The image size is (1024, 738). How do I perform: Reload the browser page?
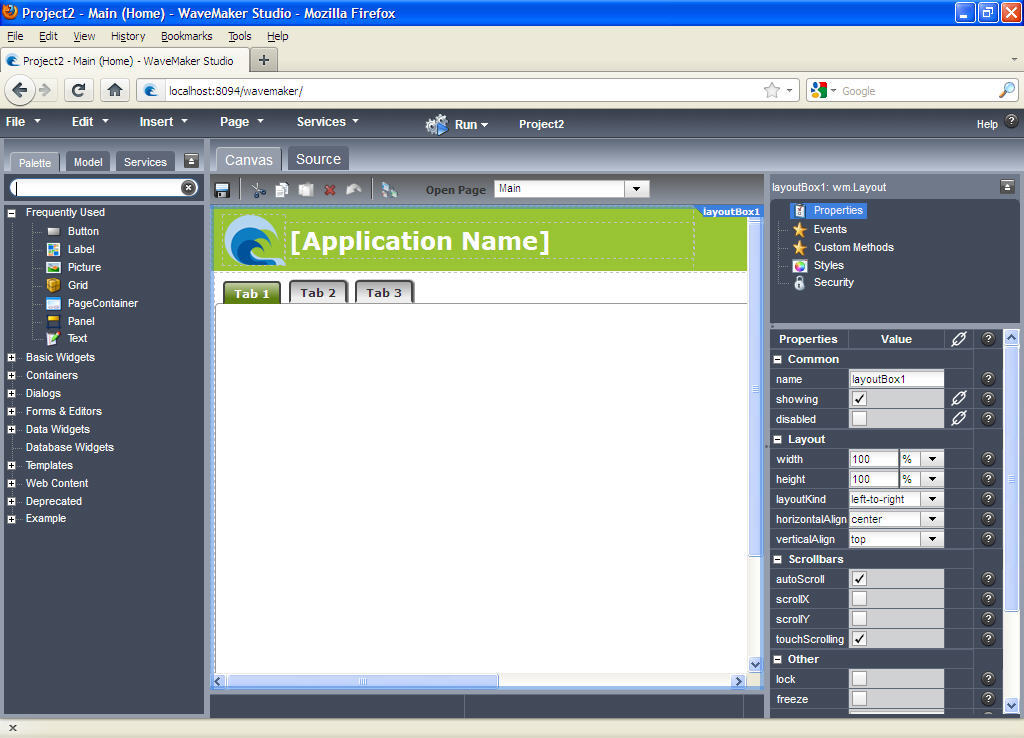[x=78, y=90]
